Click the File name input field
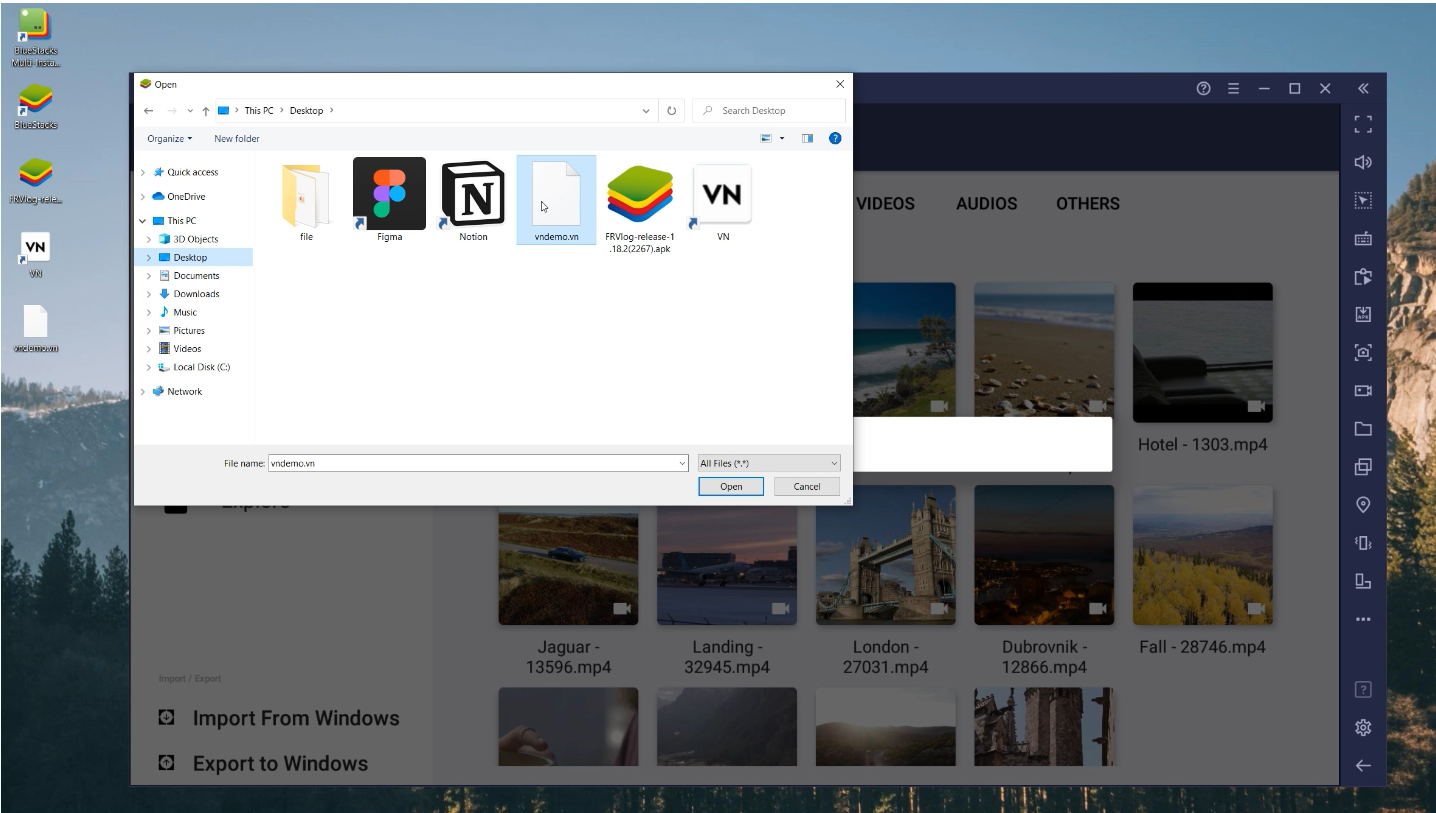The height and width of the screenshot is (813, 1436). click(x=472, y=463)
